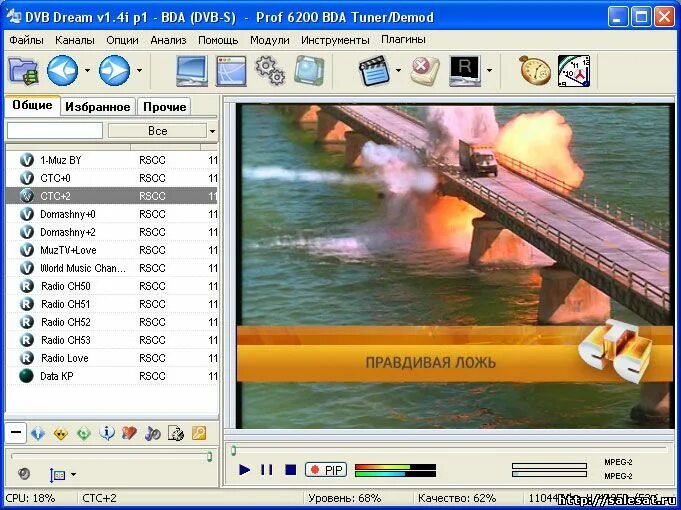Open dropdown next to list resize icon

tap(73, 474)
